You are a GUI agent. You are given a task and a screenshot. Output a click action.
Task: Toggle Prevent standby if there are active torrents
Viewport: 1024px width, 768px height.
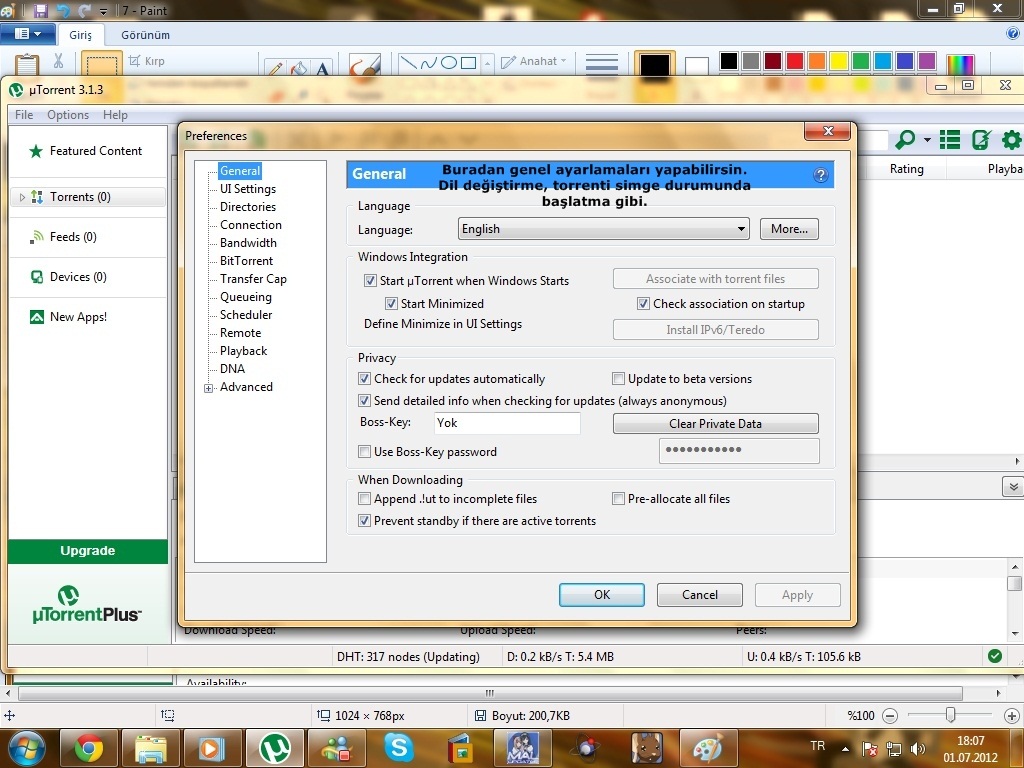click(x=364, y=521)
